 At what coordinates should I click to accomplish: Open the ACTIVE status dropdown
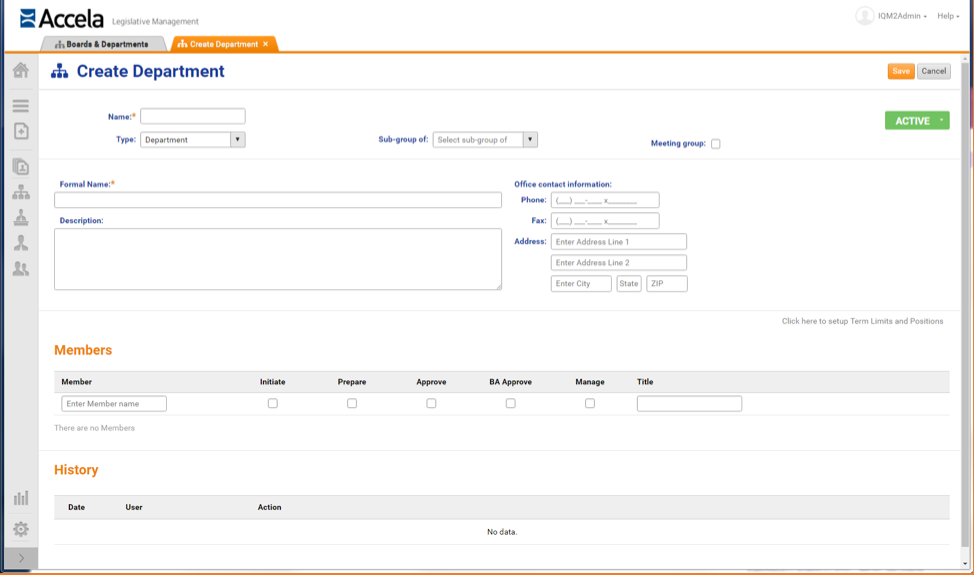(x=917, y=120)
